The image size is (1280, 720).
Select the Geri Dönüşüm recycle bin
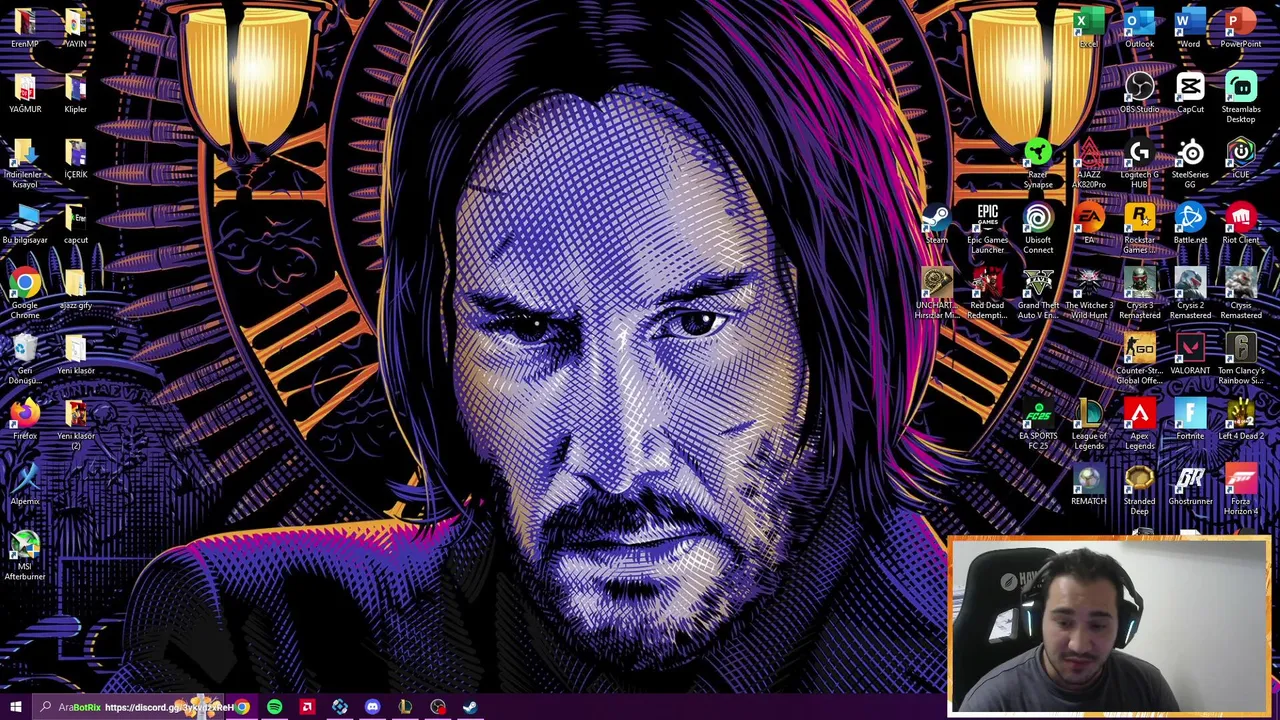click(25, 359)
